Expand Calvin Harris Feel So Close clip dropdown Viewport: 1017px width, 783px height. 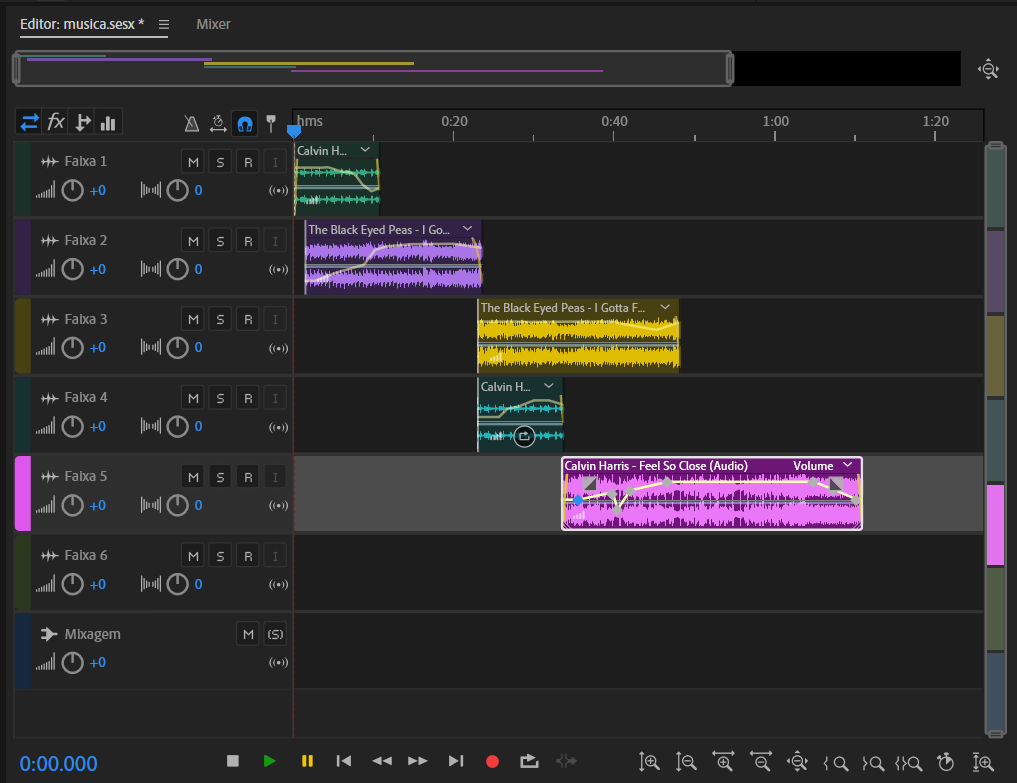[848, 465]
